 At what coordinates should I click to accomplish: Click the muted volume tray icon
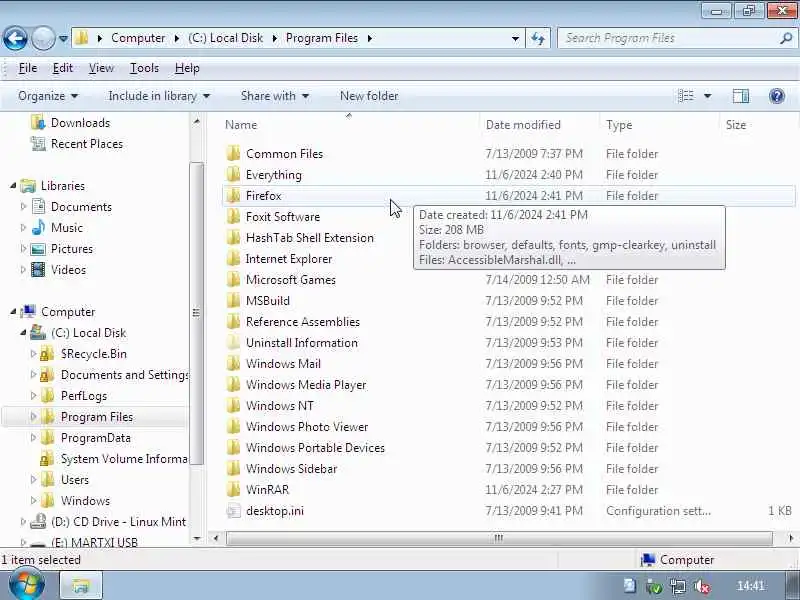tap(703, 586)
